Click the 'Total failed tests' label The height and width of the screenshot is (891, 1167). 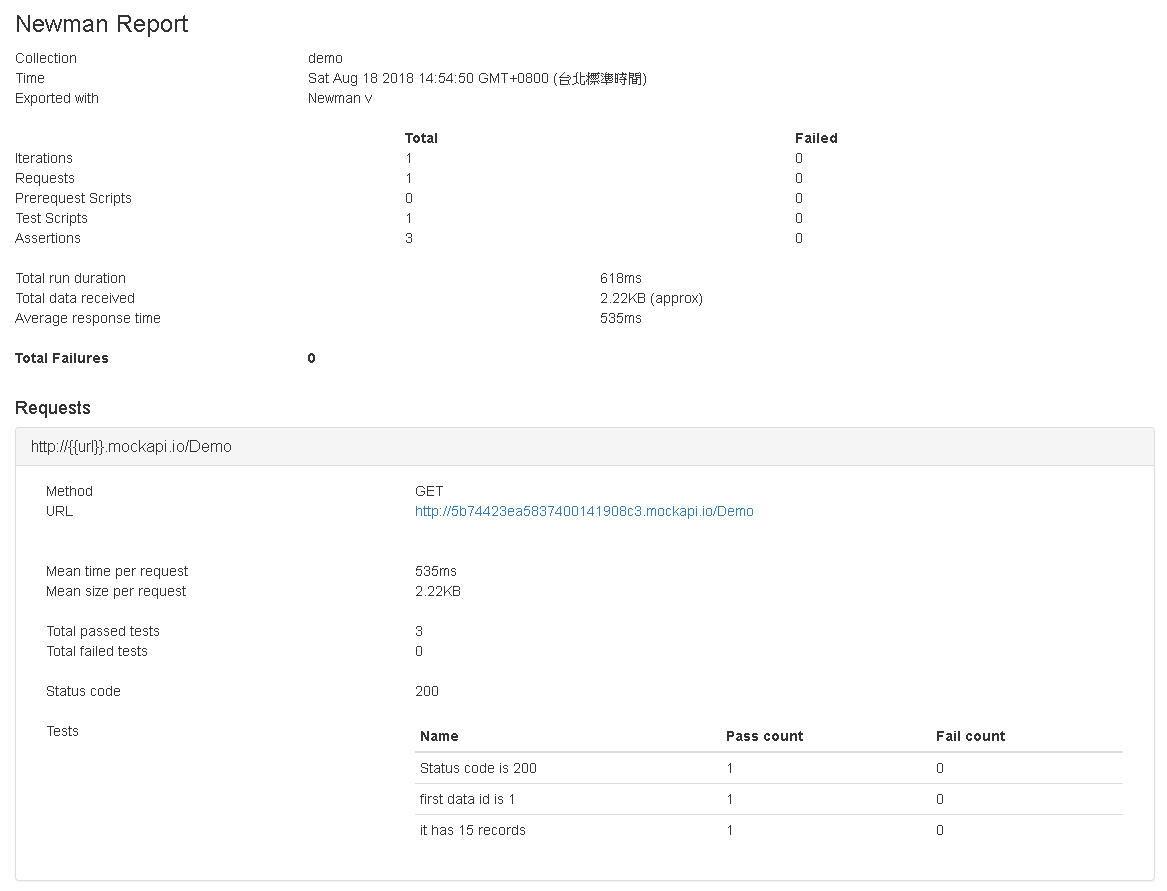[x=97, y=651]
